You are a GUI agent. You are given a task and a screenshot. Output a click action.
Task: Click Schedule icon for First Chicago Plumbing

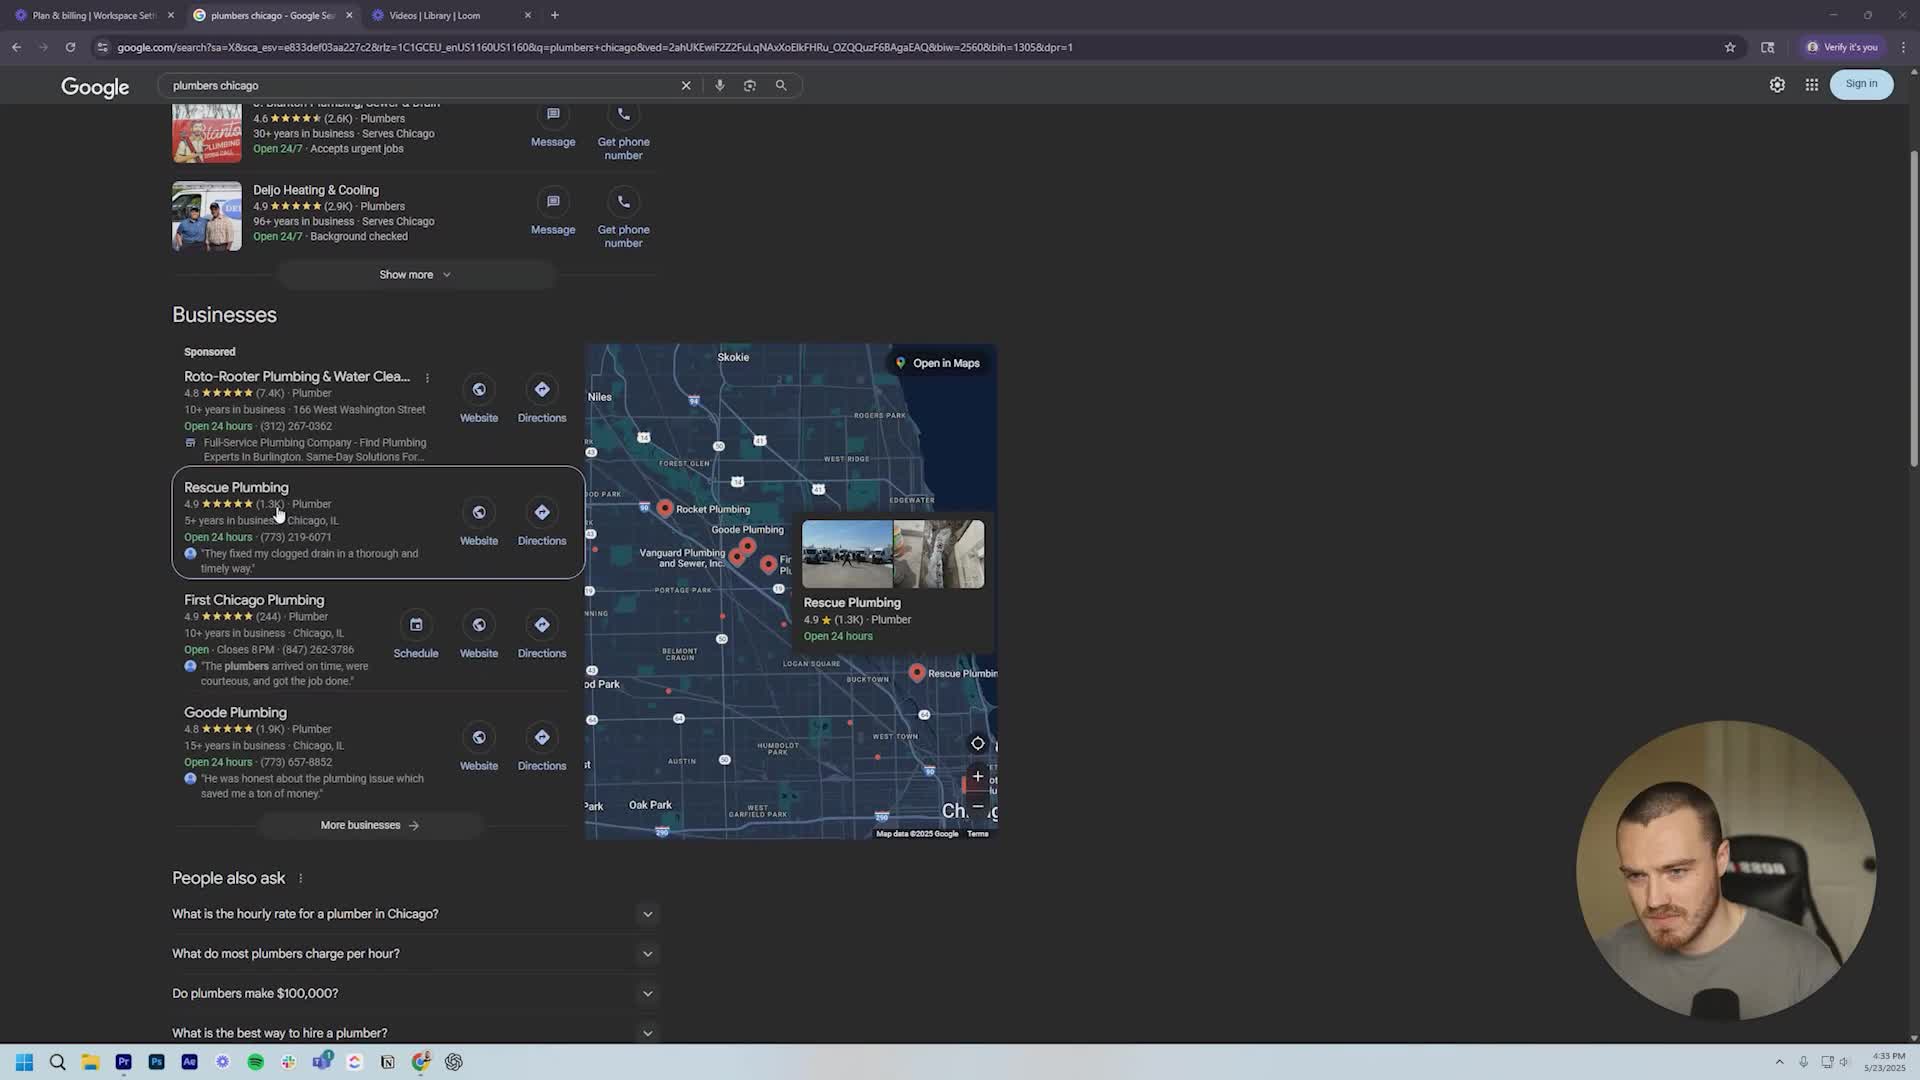coord(416,625)
